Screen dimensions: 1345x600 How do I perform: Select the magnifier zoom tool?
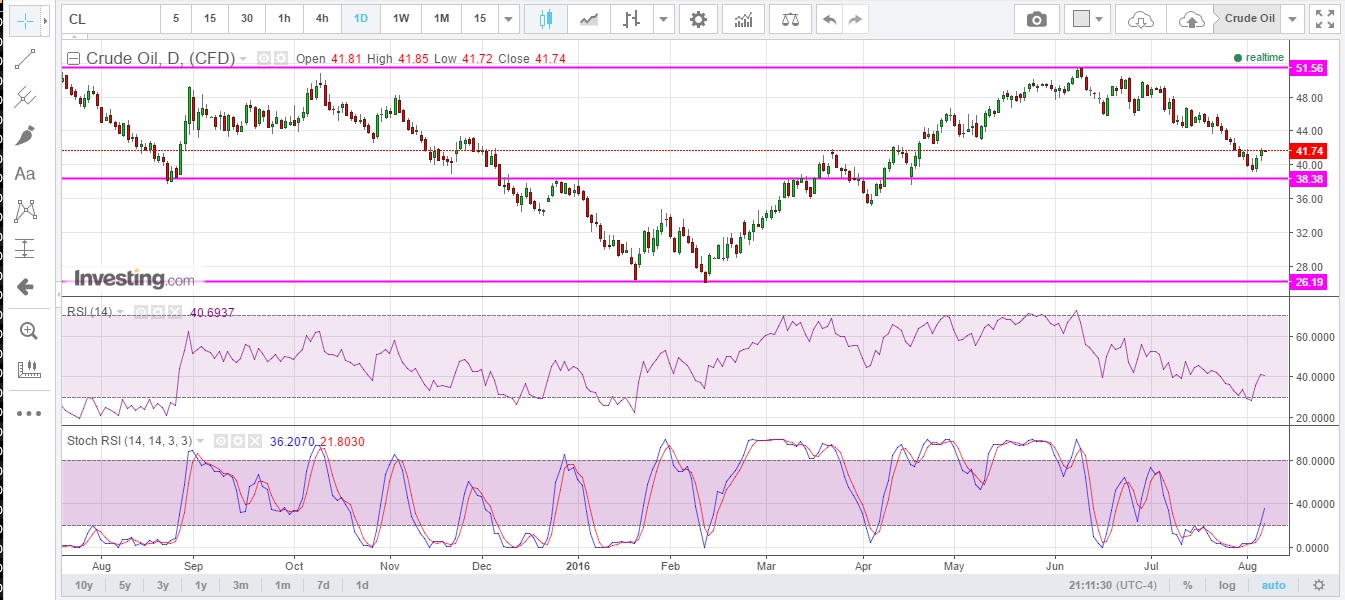pos(27,331)
